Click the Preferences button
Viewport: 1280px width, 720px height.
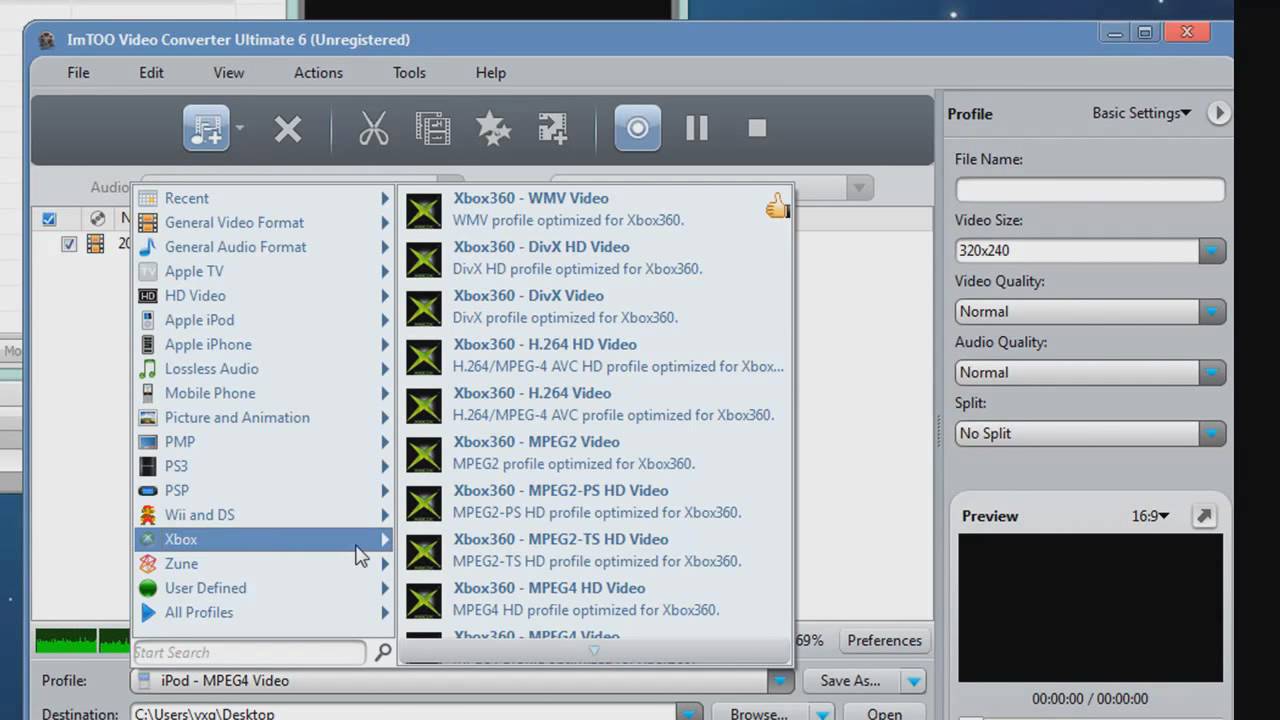pos(884,641)
